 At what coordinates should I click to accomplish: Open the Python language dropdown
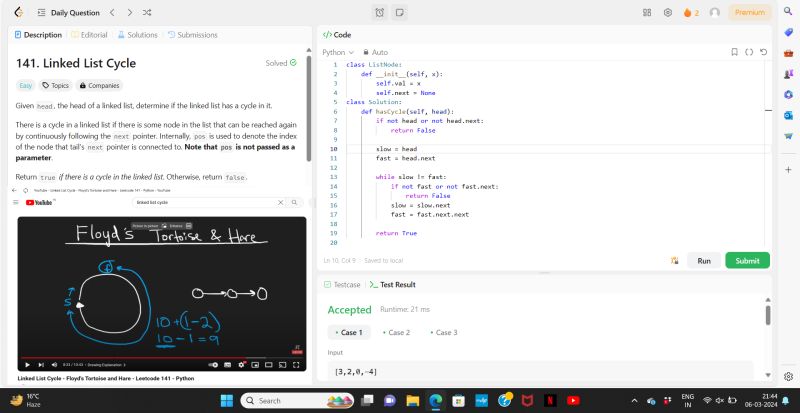[338, 52]
